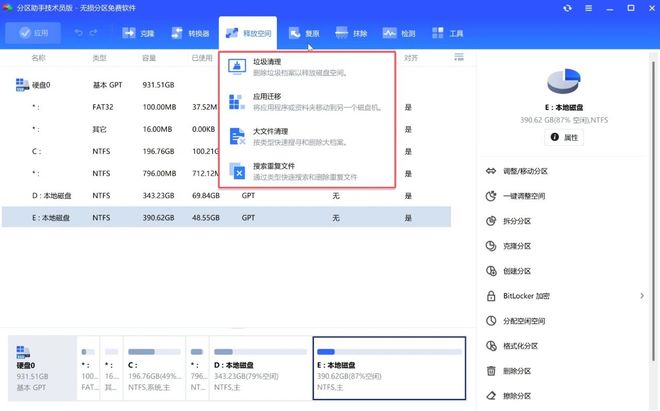Click the refresh icon in title bar
This screenshot has height=411, width=660.
(567, 8)
